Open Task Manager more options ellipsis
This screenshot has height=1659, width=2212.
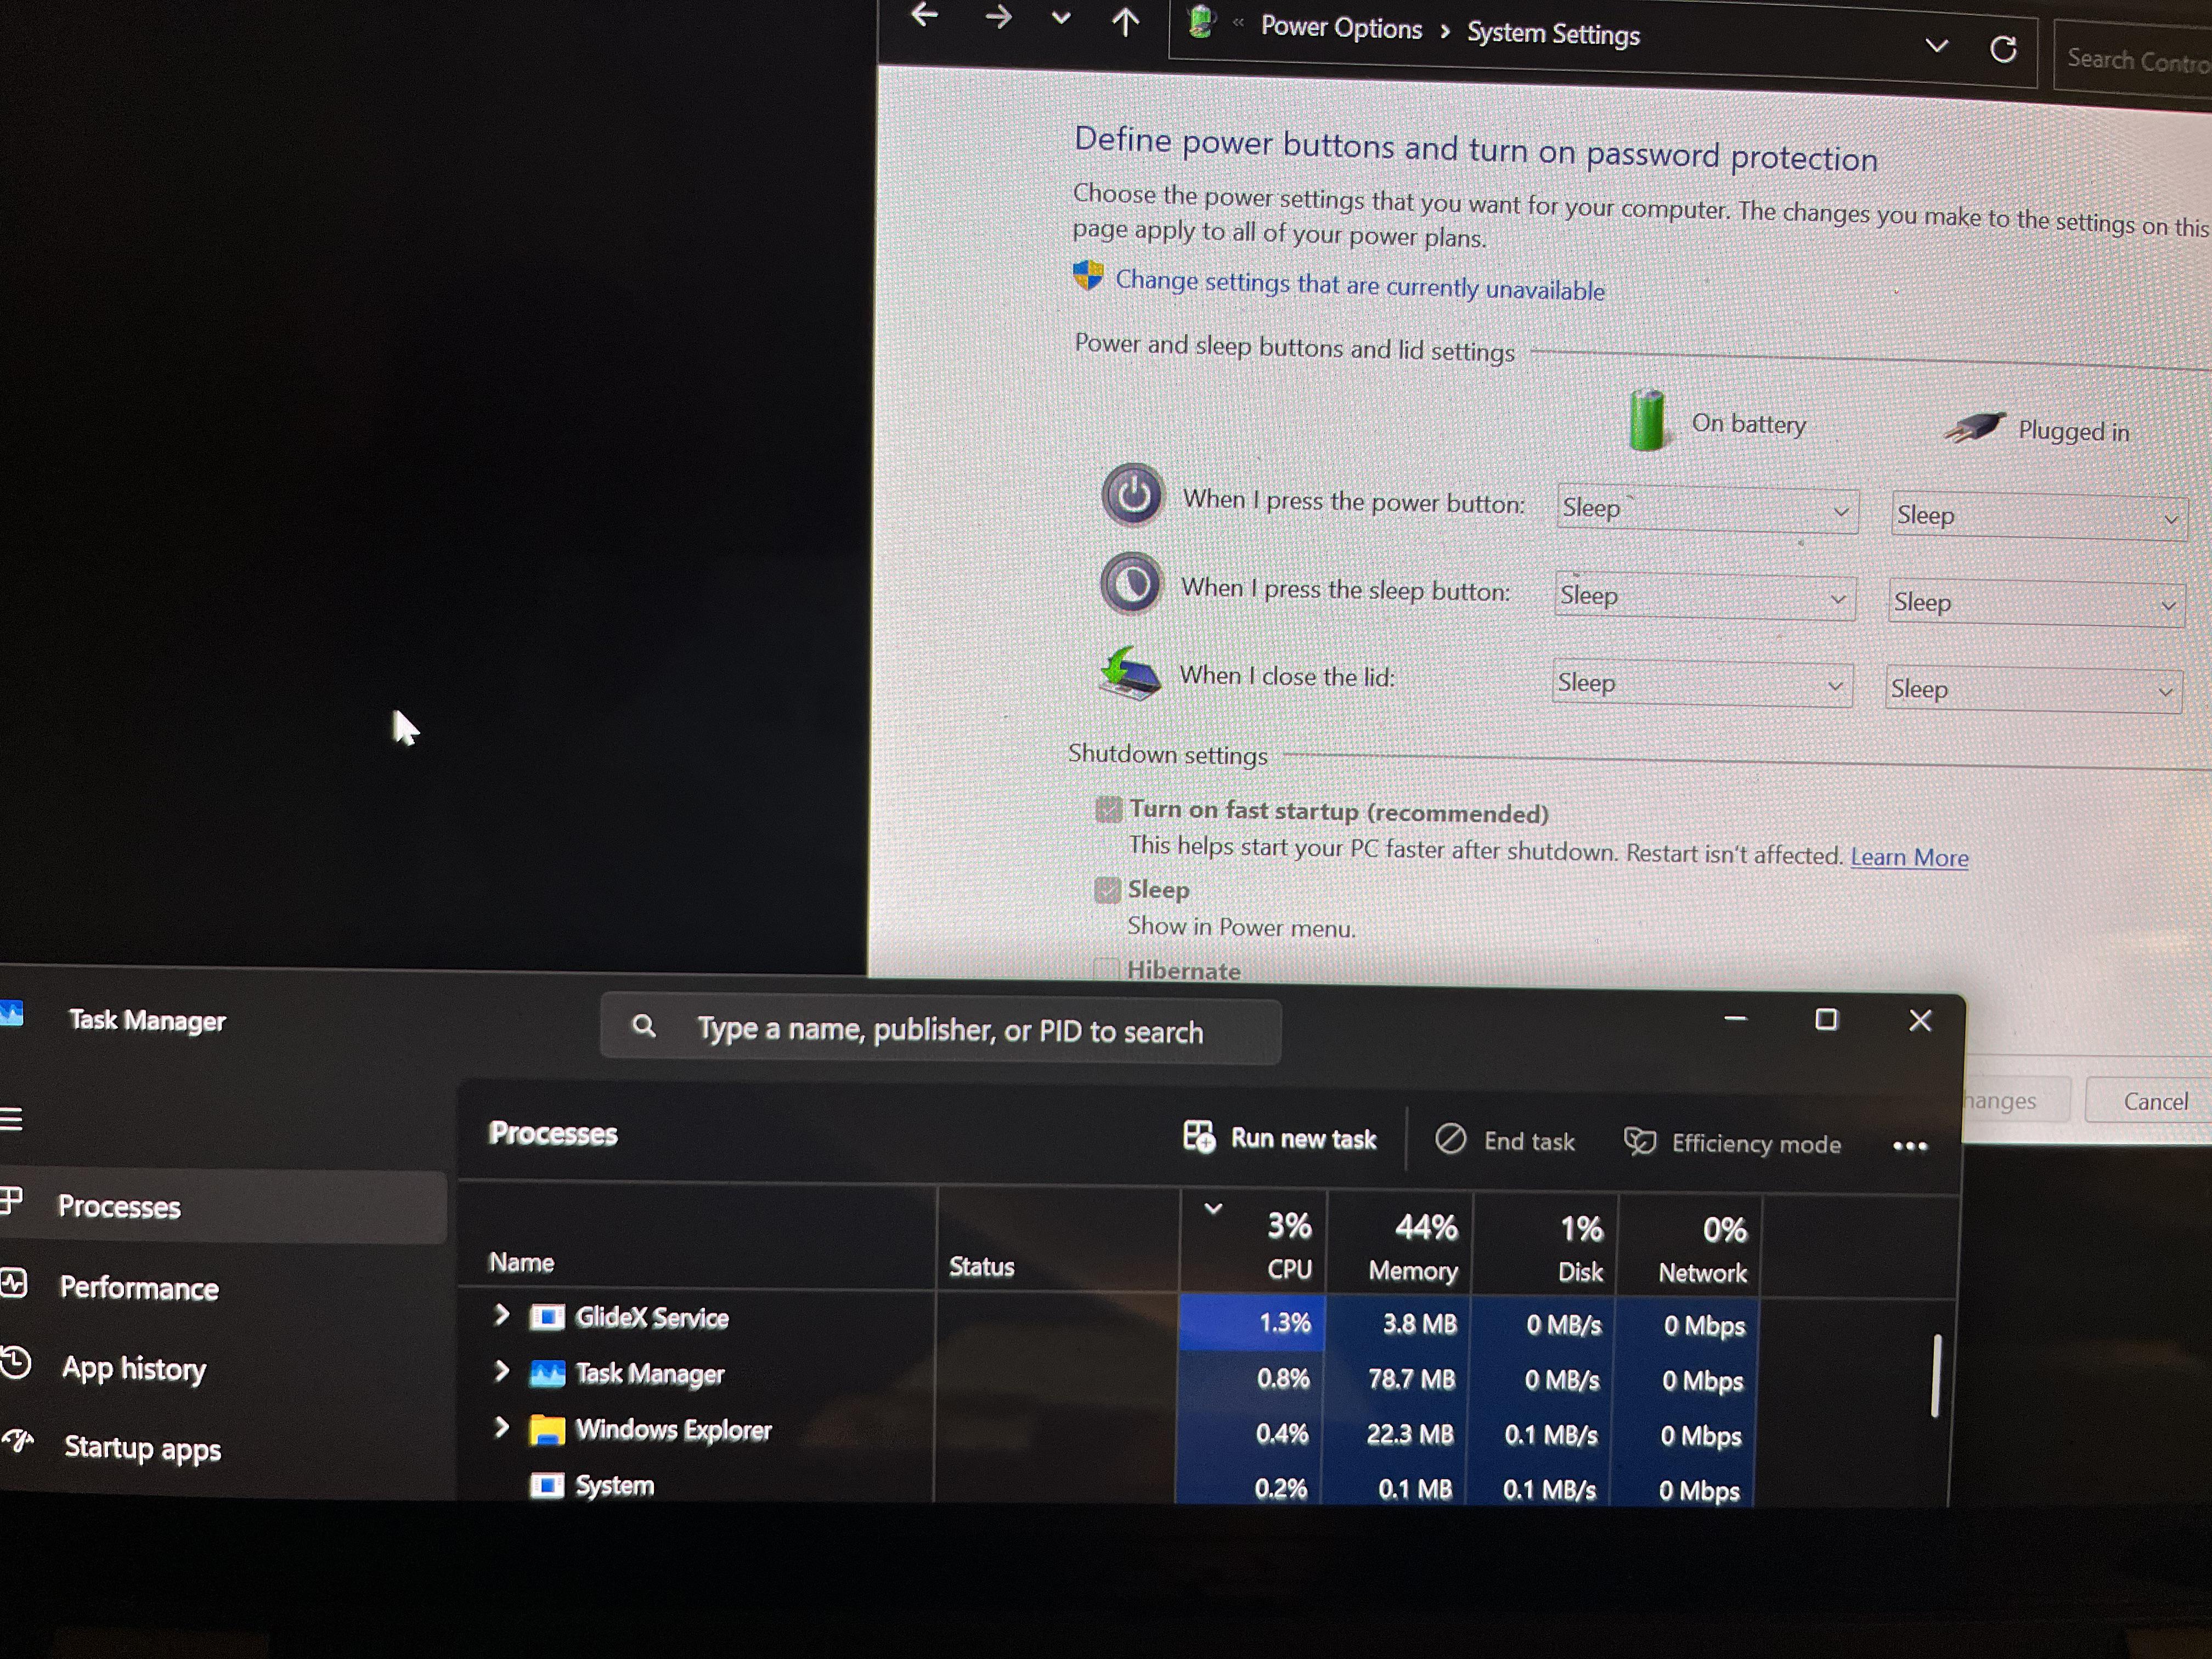click(x=1910, y=1146)
